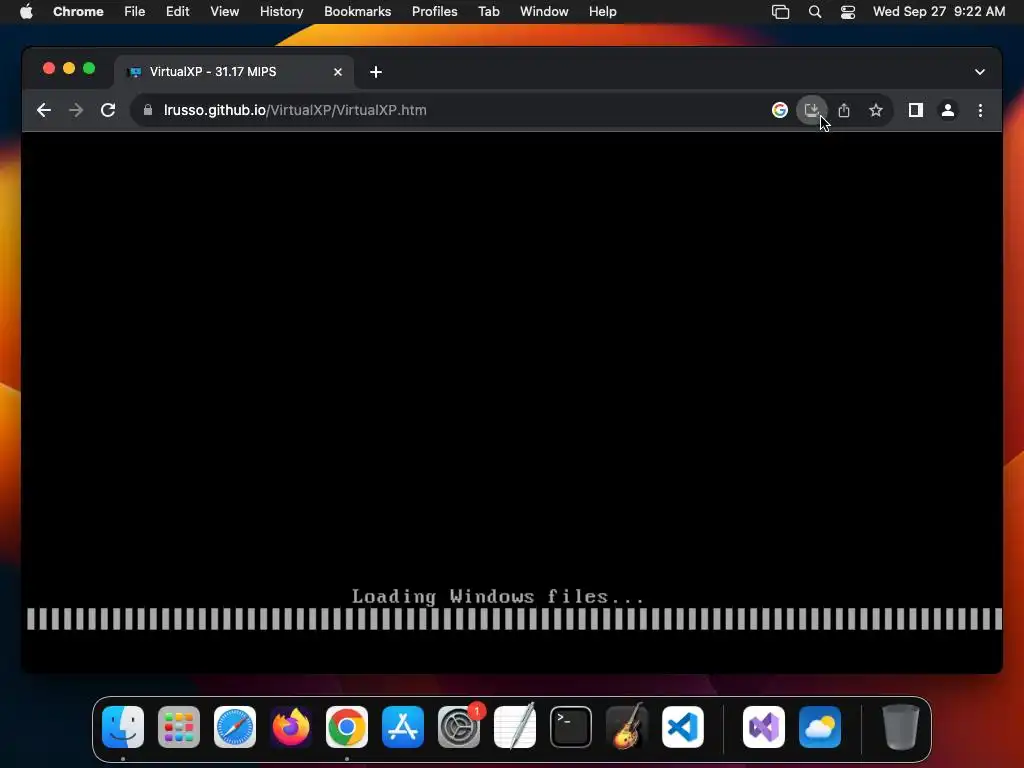
Task: Click the screen mirroring menu bar icon
Action: [x=780, y=12]
